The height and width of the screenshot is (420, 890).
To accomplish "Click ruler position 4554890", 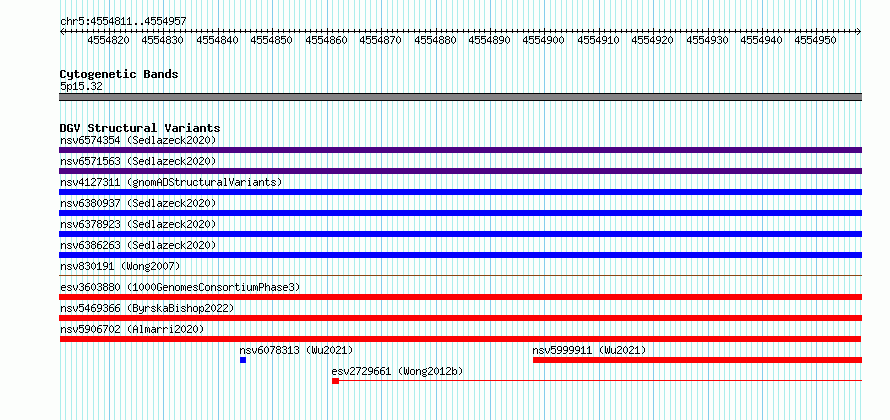I will point(489,40).
